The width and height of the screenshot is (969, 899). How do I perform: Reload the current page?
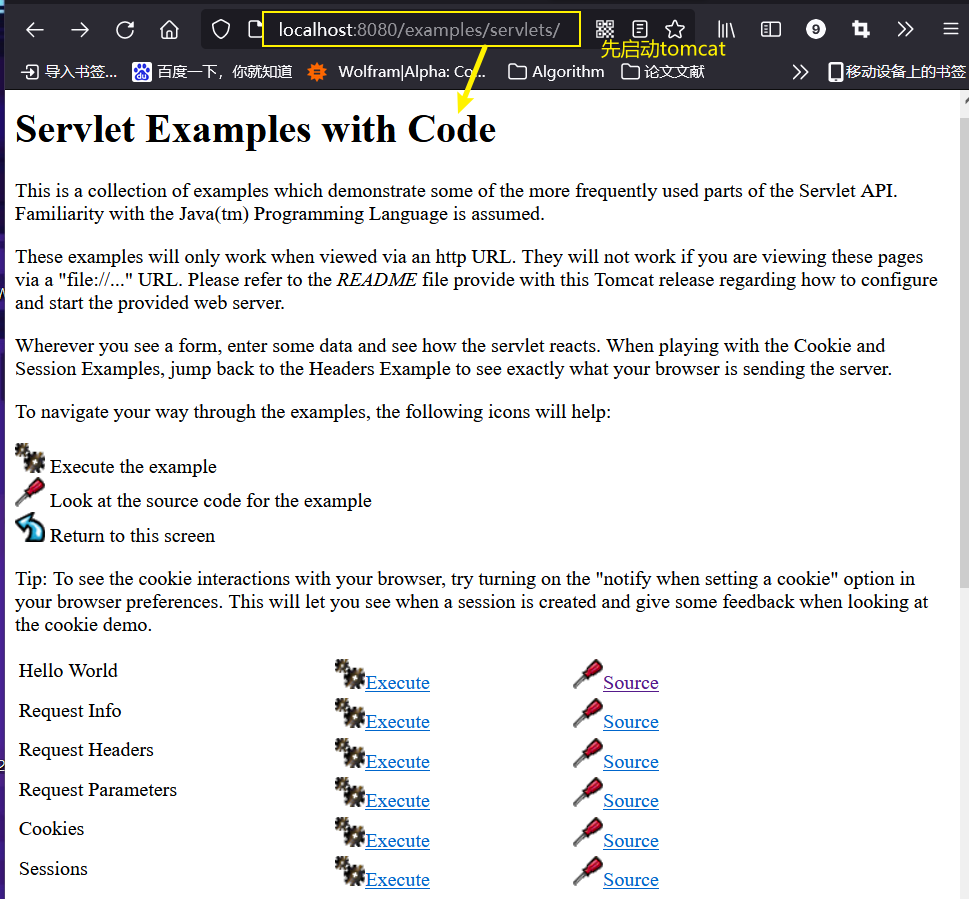click(125, 30)
